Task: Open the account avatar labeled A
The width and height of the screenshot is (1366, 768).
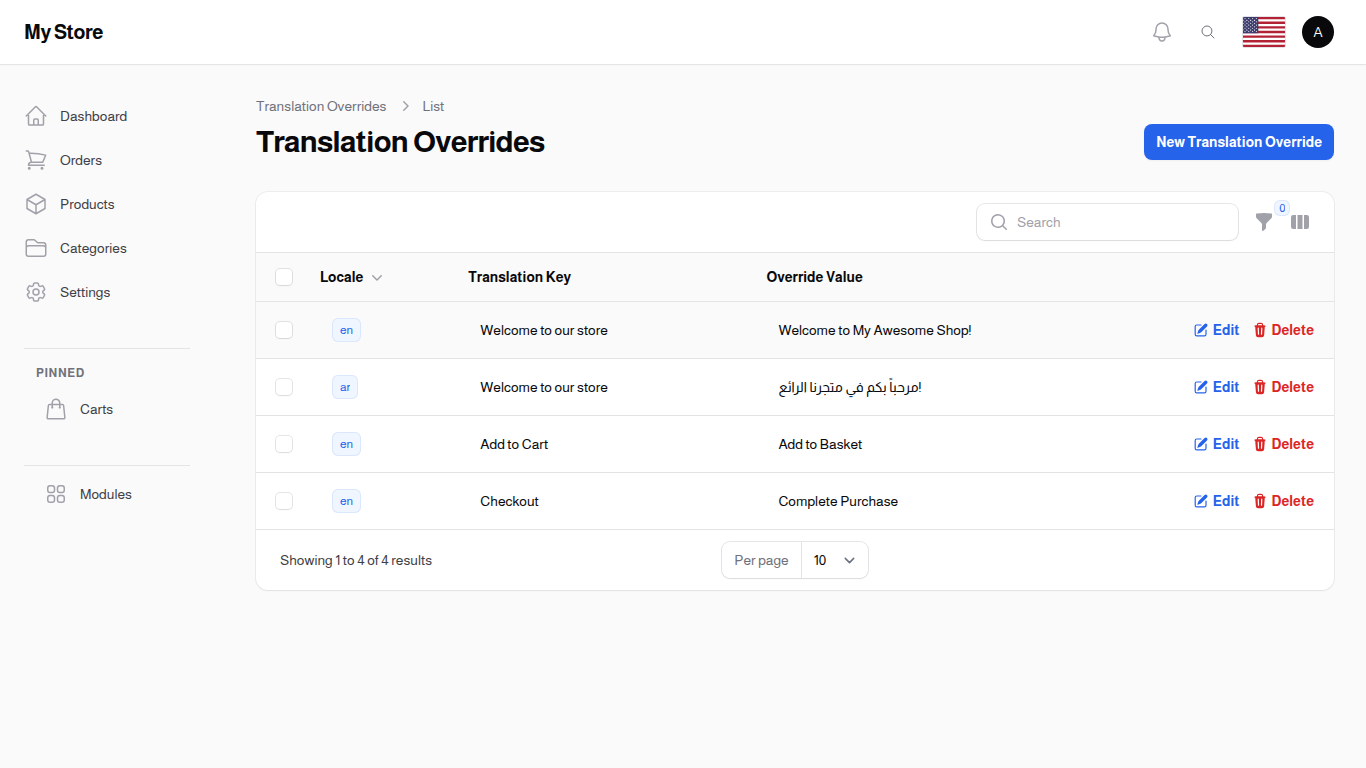Action: (1317, 31)
